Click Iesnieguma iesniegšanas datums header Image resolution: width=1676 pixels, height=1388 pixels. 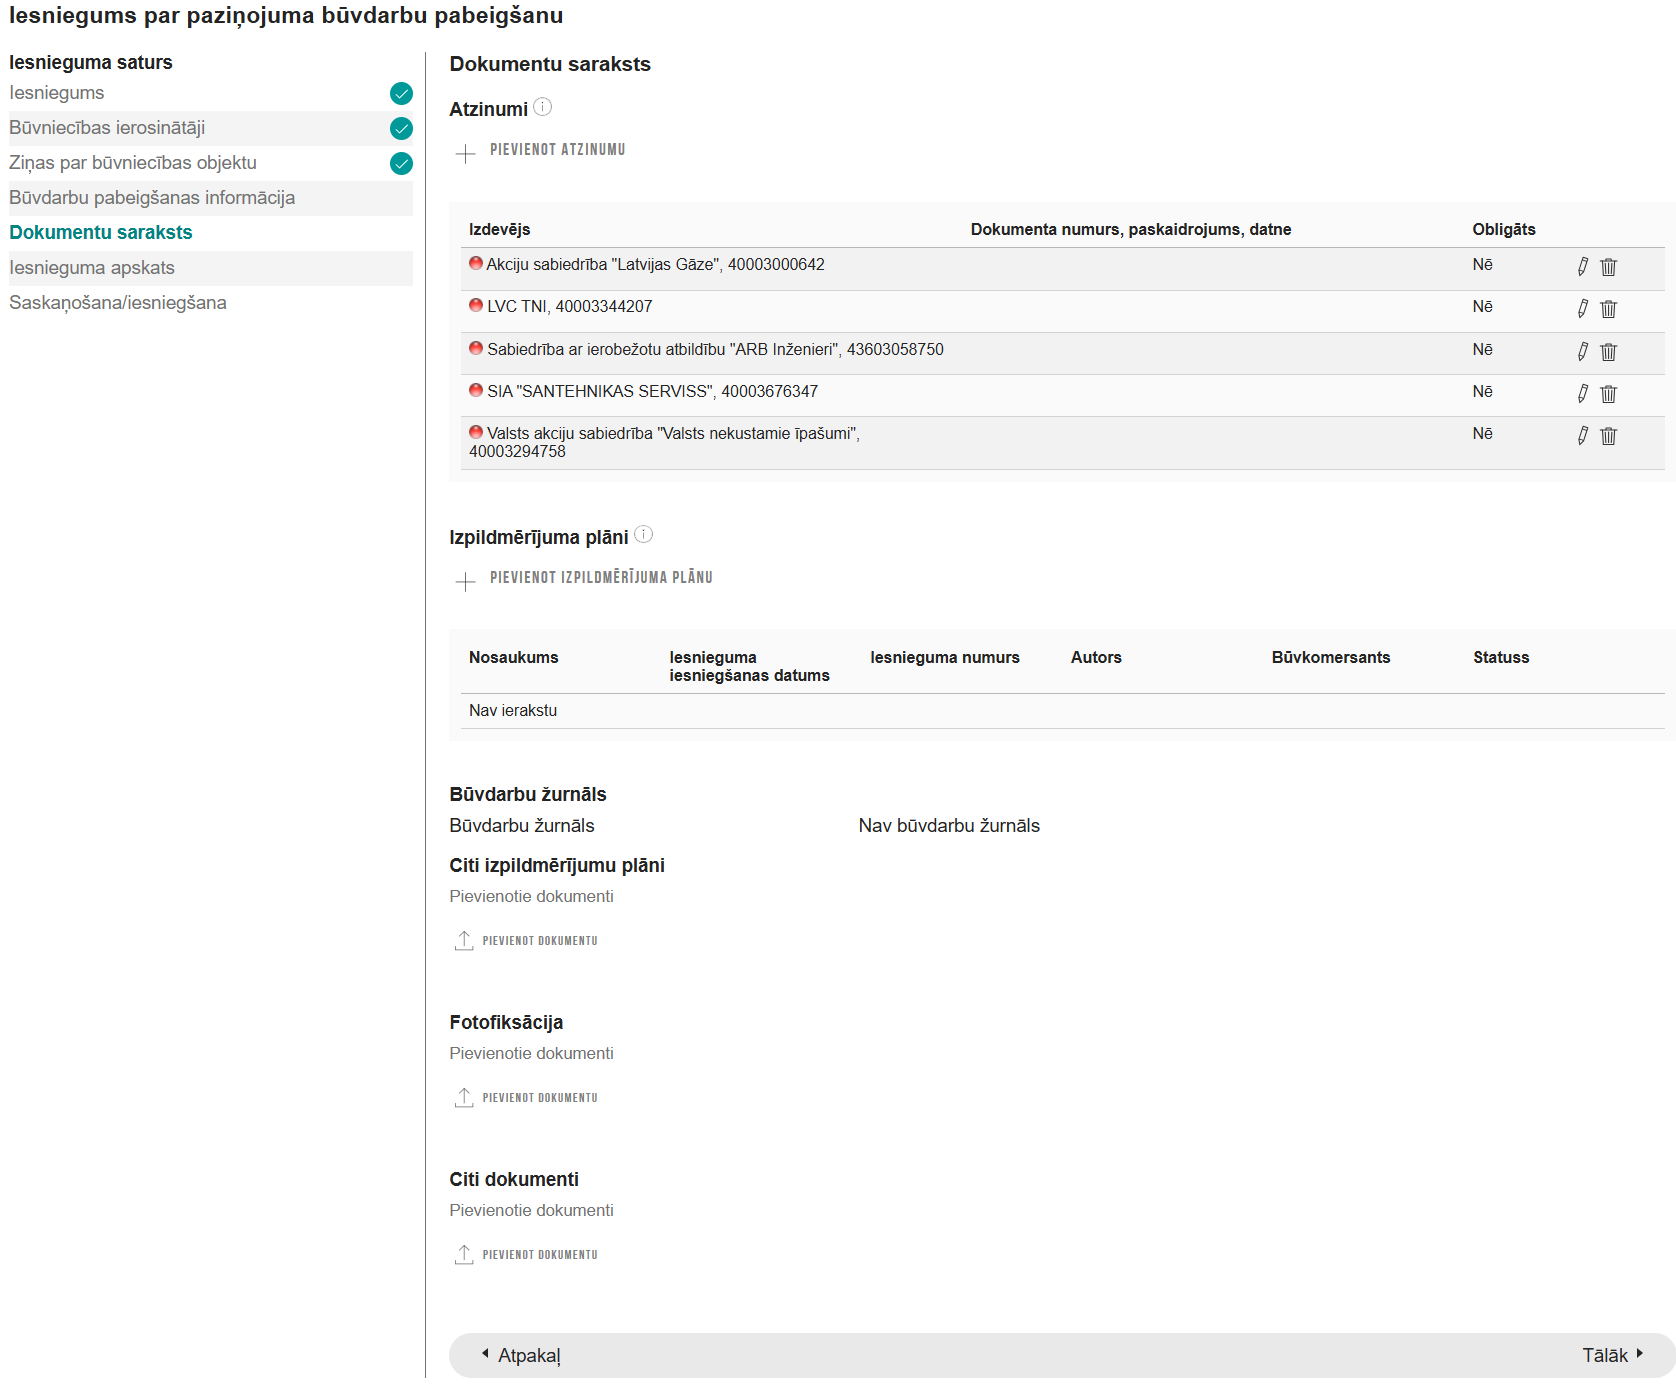tap(750, 667)
